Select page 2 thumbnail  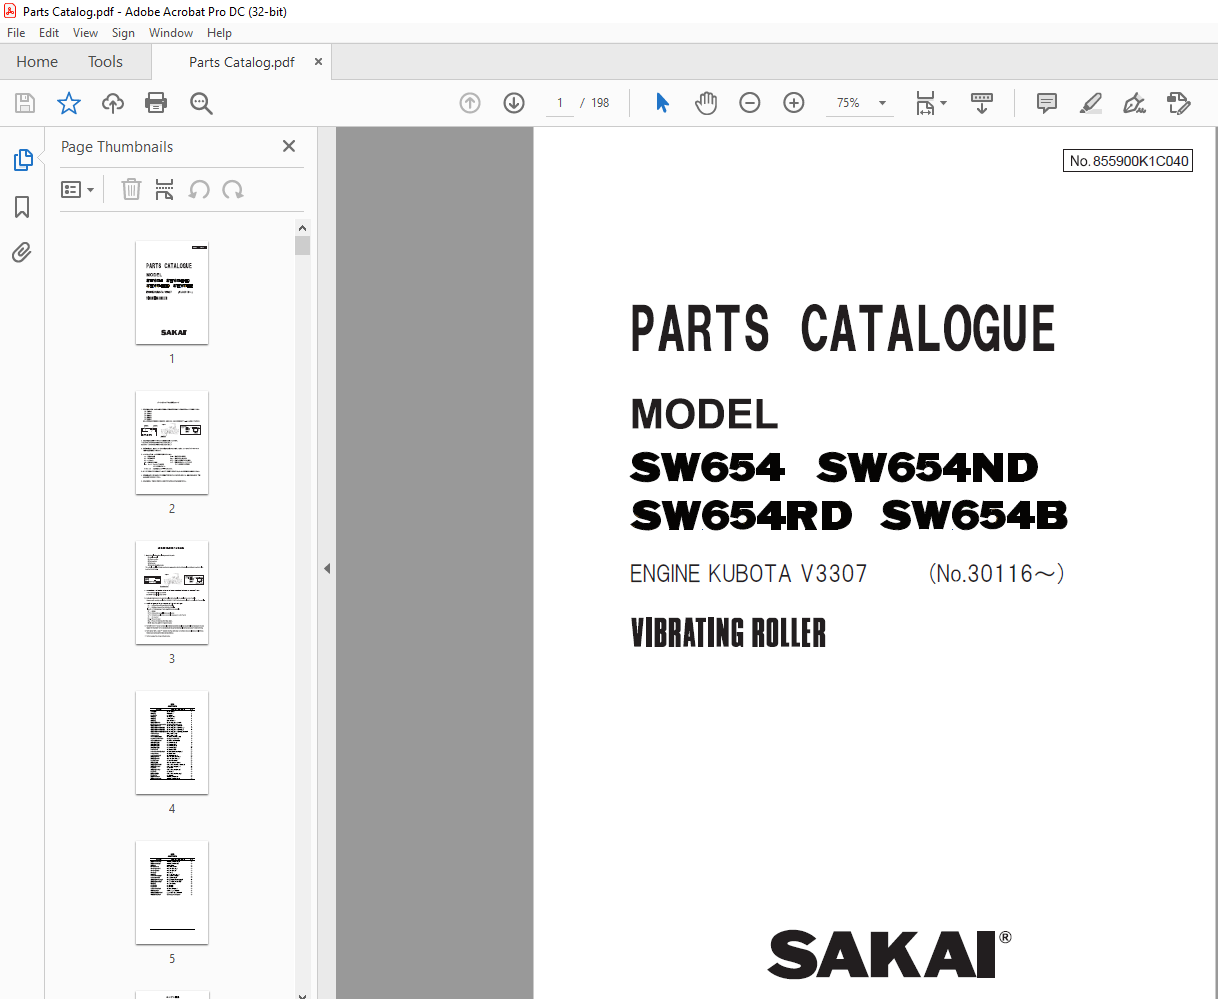pos(172,443)
